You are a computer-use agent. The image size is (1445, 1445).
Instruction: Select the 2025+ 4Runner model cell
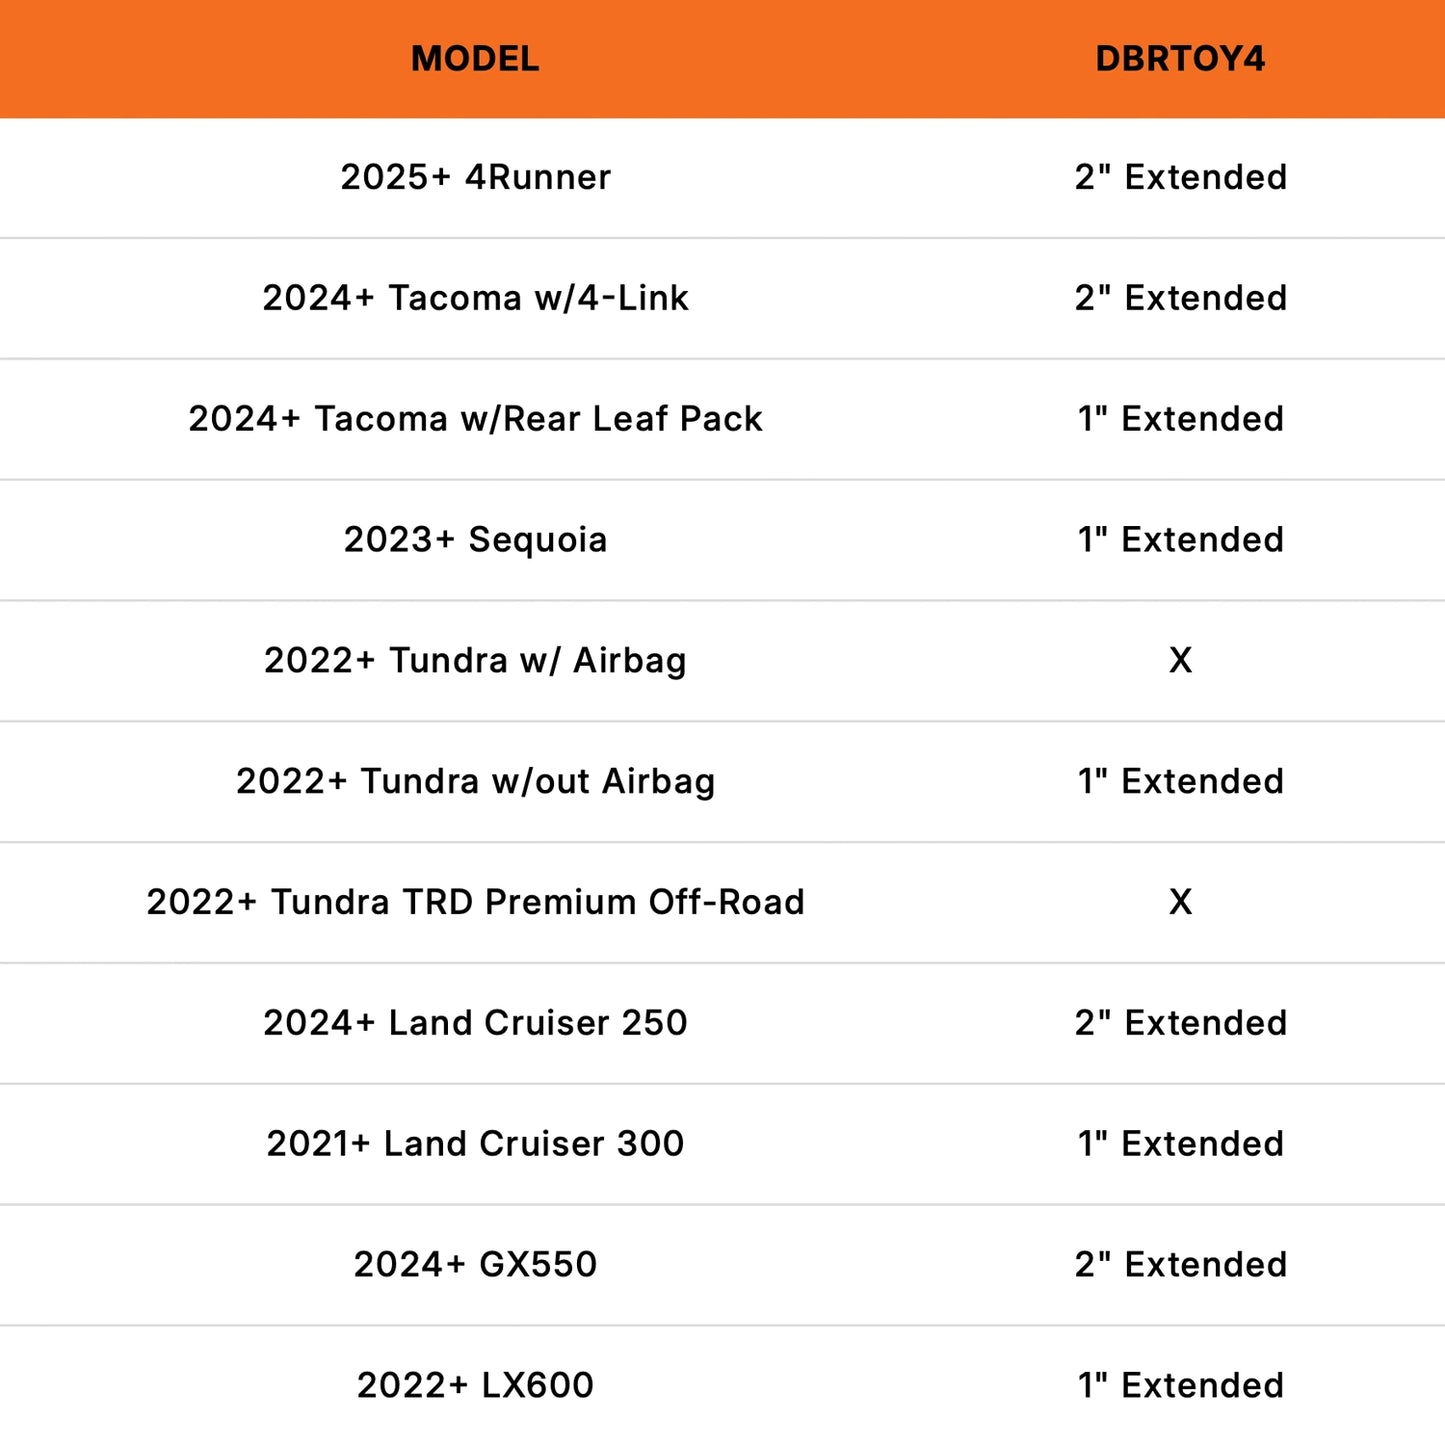pyautogui.click(x=475, y=177)
